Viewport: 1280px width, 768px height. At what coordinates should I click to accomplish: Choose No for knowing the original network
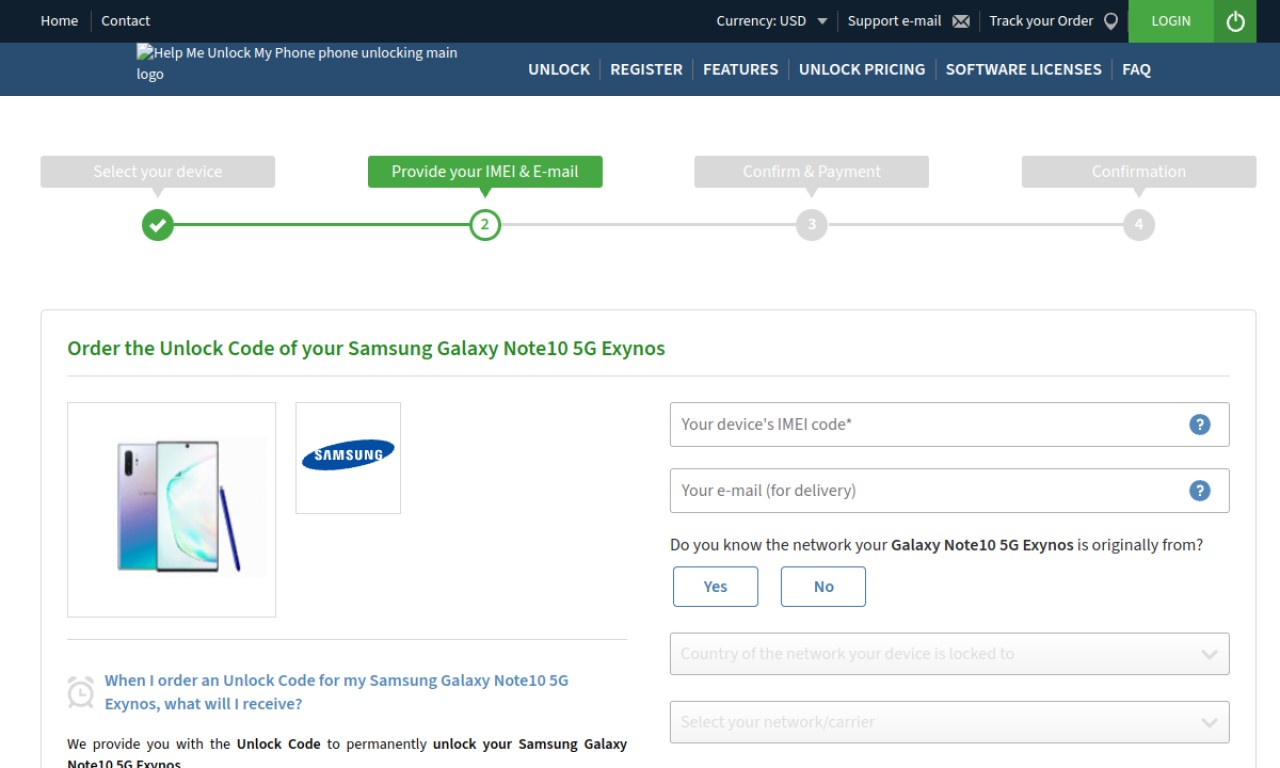coord(823,587)
